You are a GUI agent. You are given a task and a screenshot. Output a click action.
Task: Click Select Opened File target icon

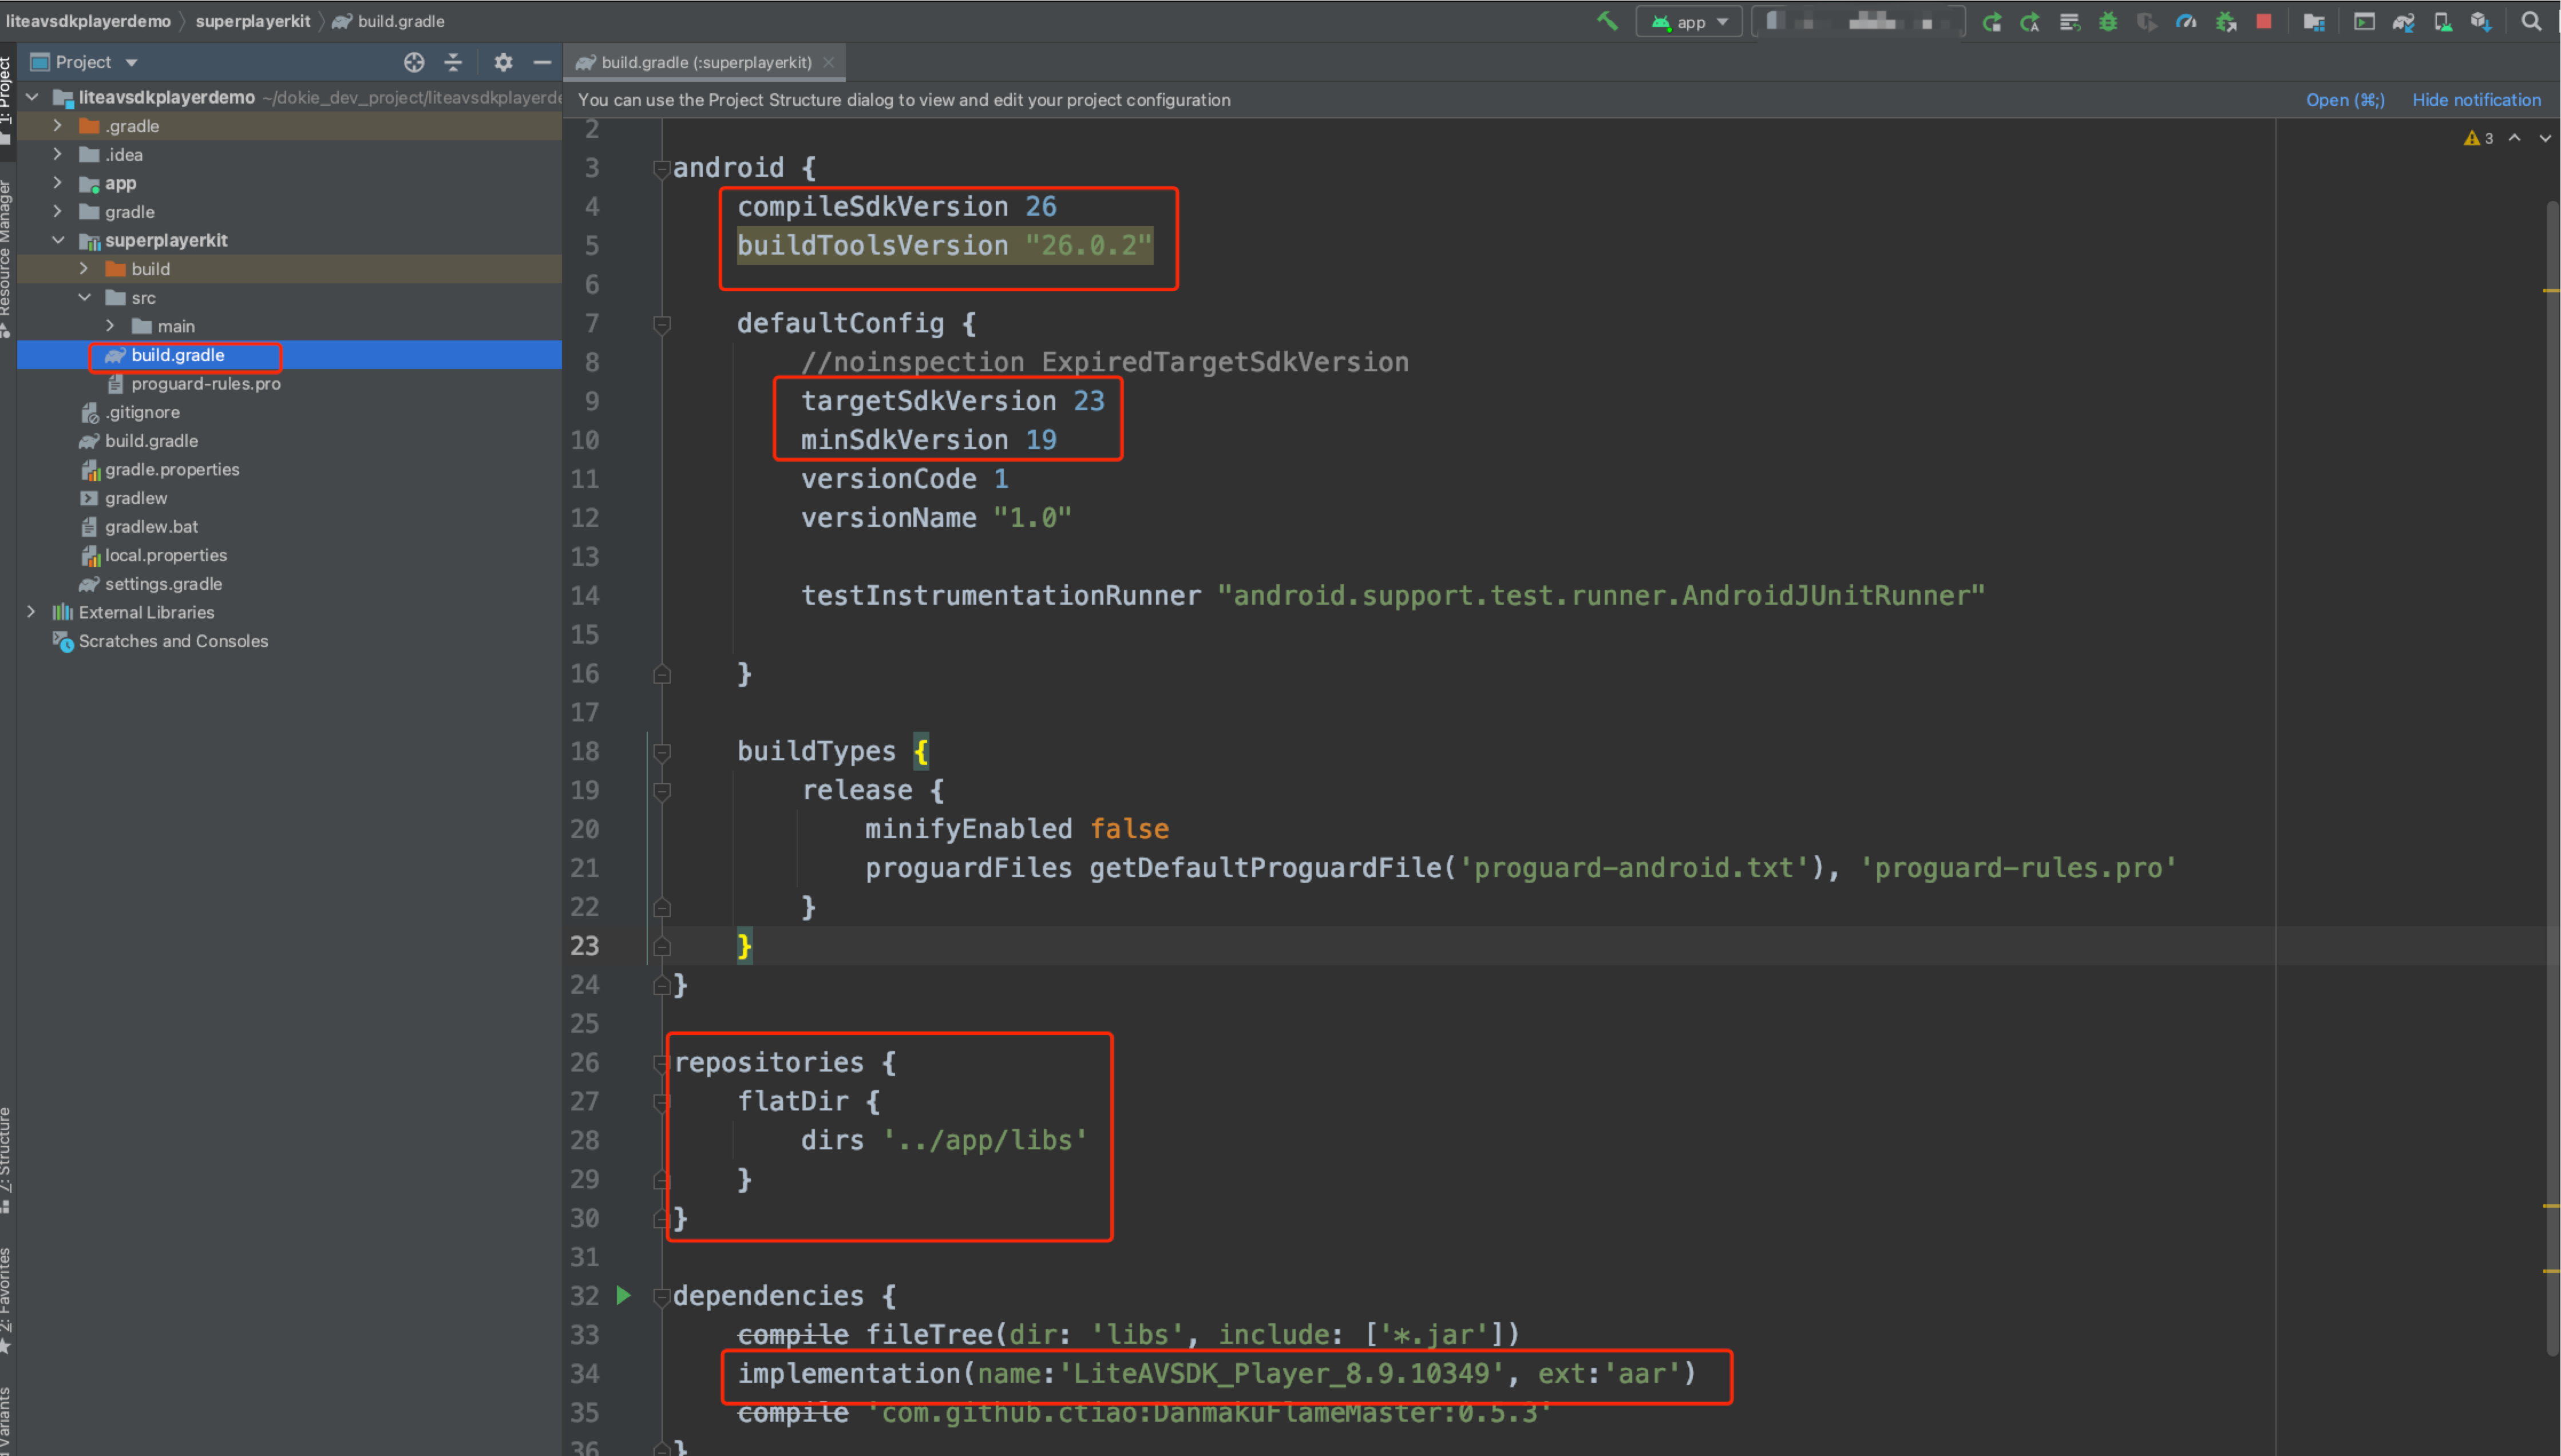(414, 62)
